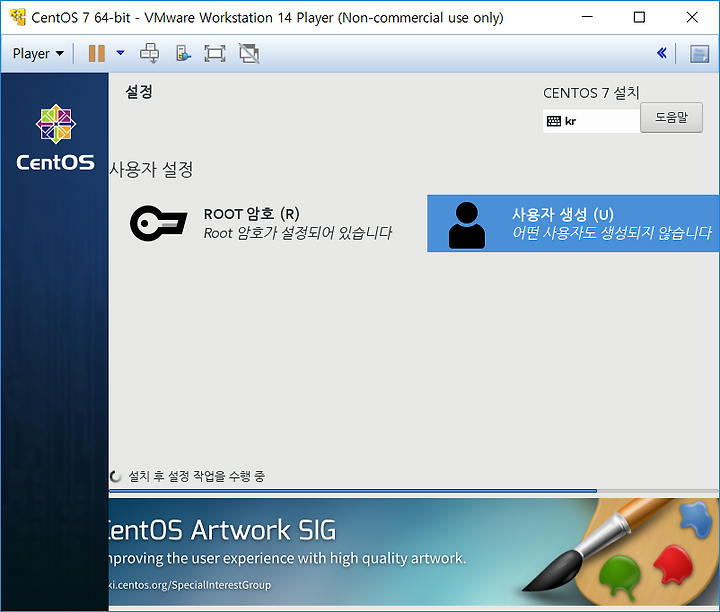
Task: Collapse toolbar with double chevron
Action: (662, 53)
